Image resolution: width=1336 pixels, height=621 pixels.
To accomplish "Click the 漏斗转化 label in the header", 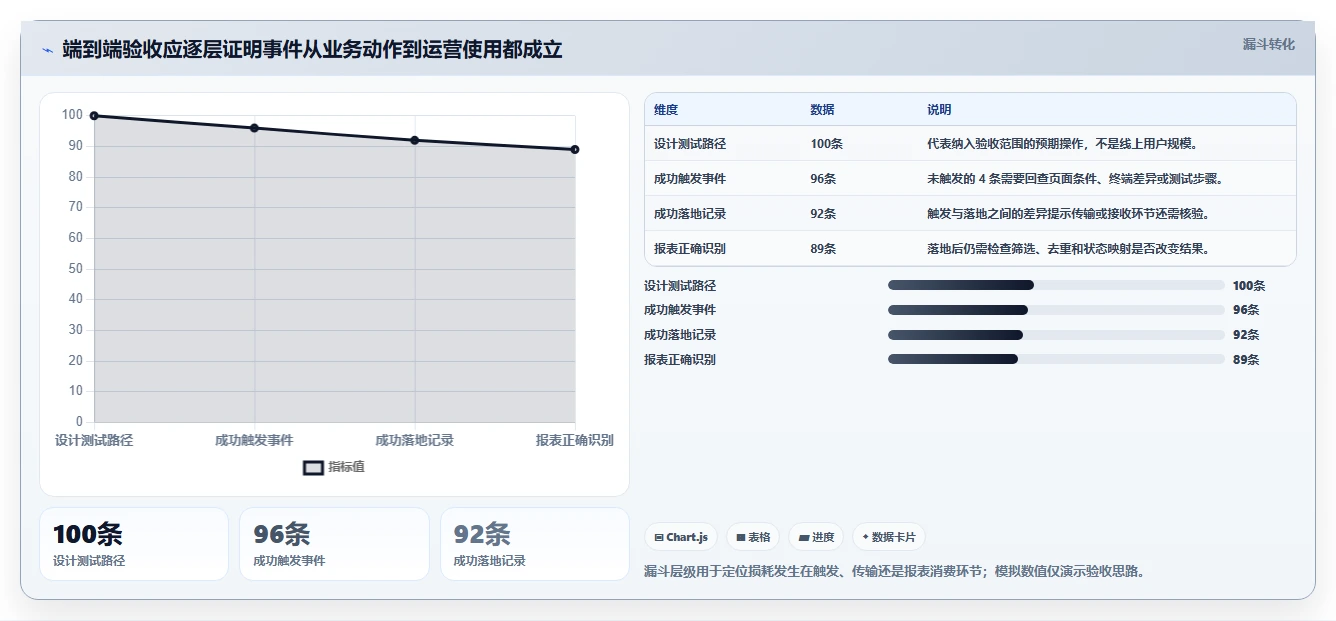I will point(1269,45).
